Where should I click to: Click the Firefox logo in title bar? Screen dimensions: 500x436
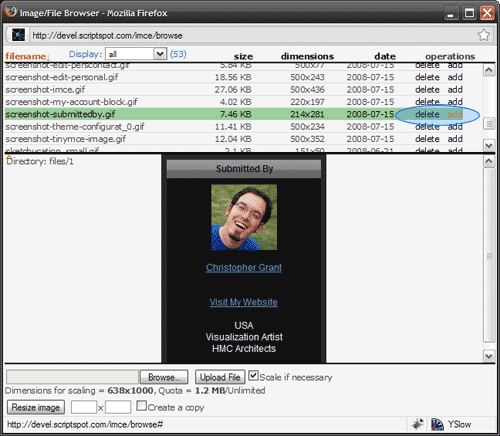(x=10, y=12)
